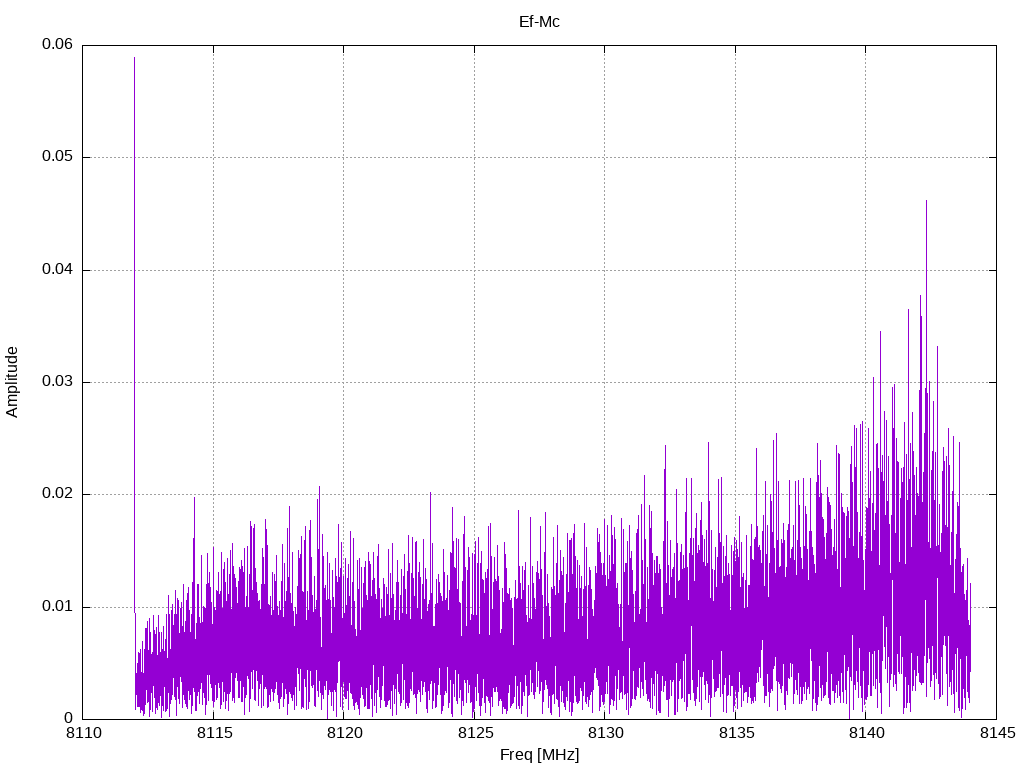Click the 8110 x-axis tick label
The width and height of the screenshot is (1024, 768).
(x=84, y=733)
